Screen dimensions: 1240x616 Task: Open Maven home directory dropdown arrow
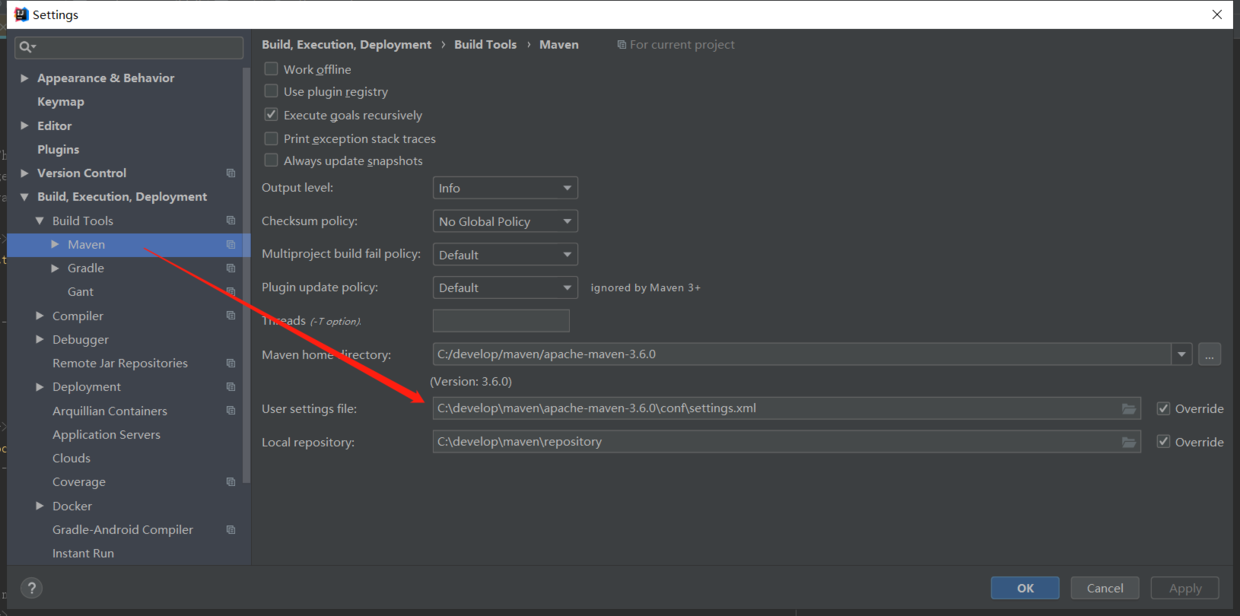click(1182, 354)
